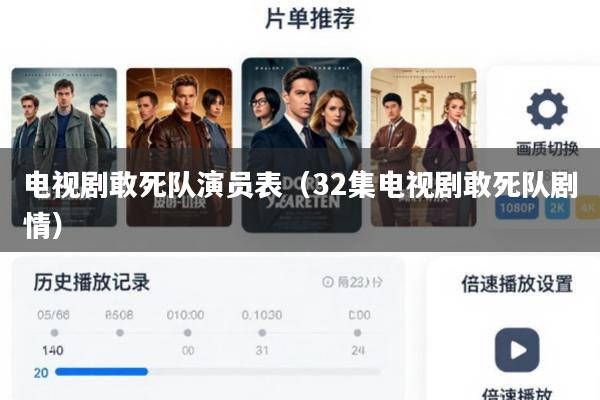Screen dimensions: 600x400
Task: Select the 1080P quality option
Action: pyautogui.click(x=517, y=207)
